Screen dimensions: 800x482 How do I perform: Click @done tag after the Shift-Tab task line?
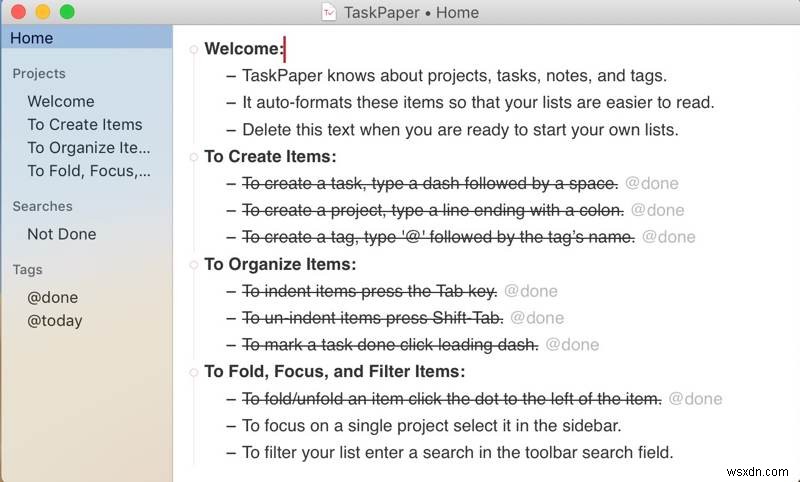click(537, 318)
